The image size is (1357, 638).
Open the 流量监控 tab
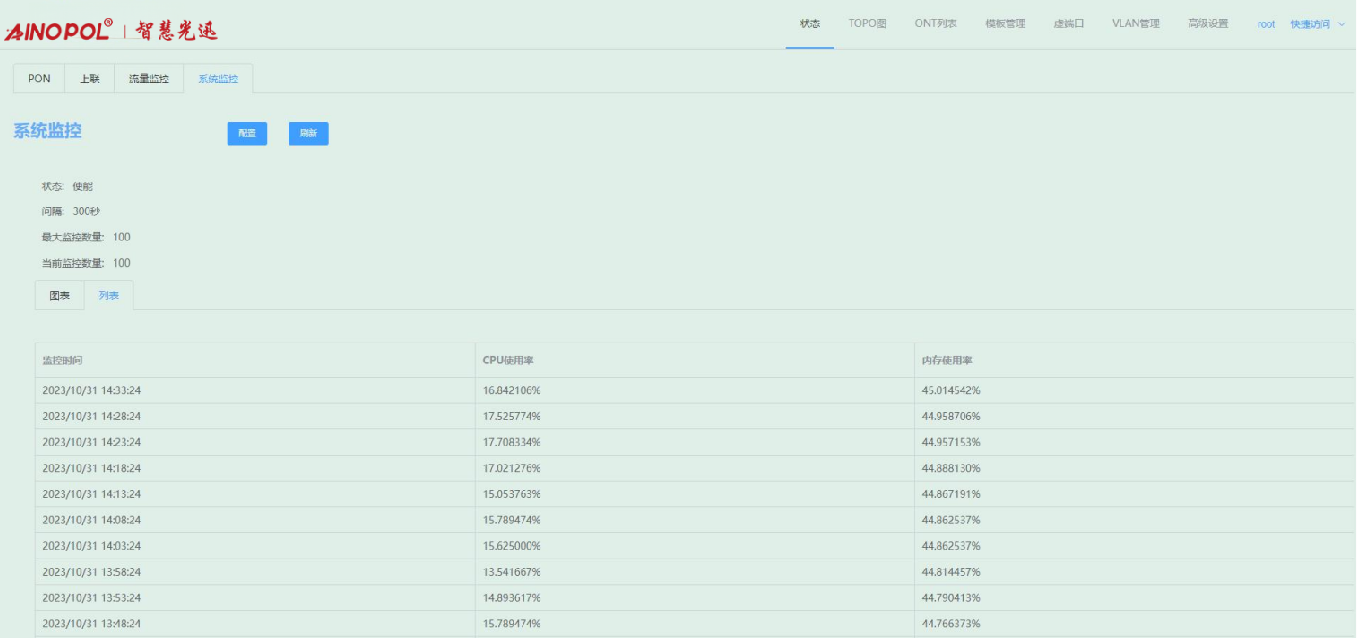(x=149, y=79)
